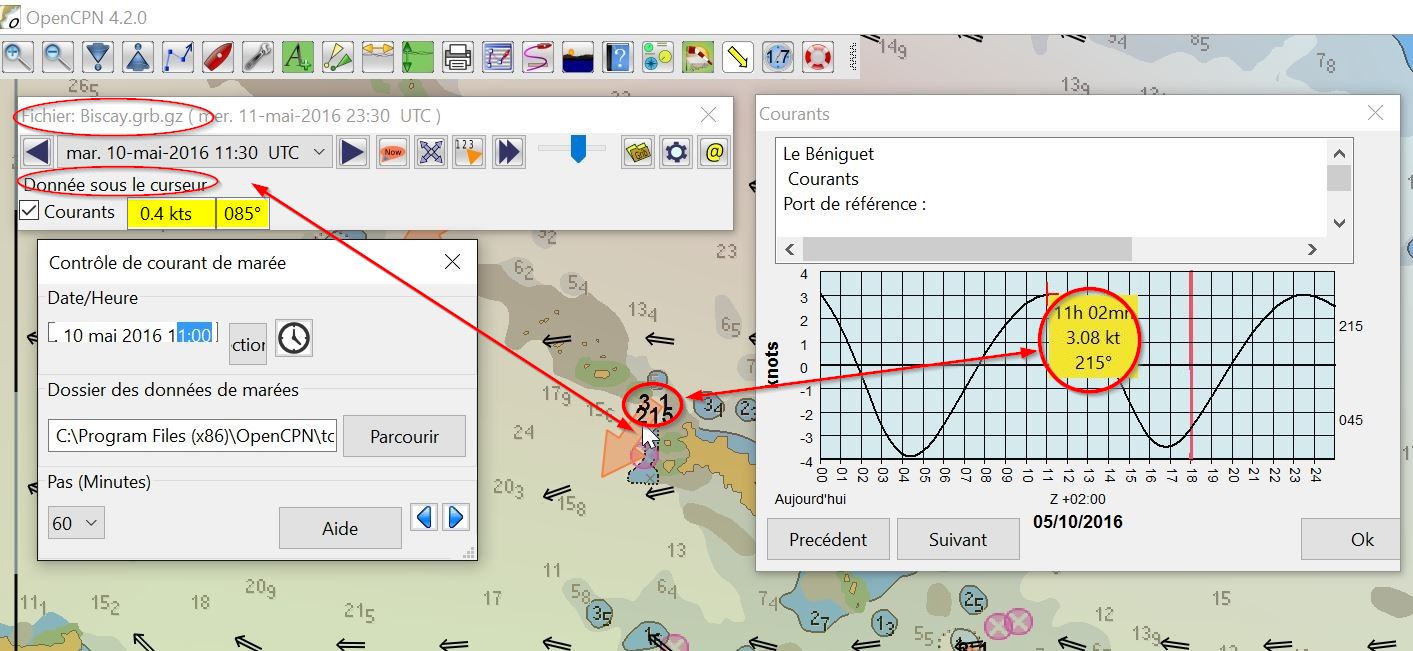Select the 085° current direction field

(243, 213)
